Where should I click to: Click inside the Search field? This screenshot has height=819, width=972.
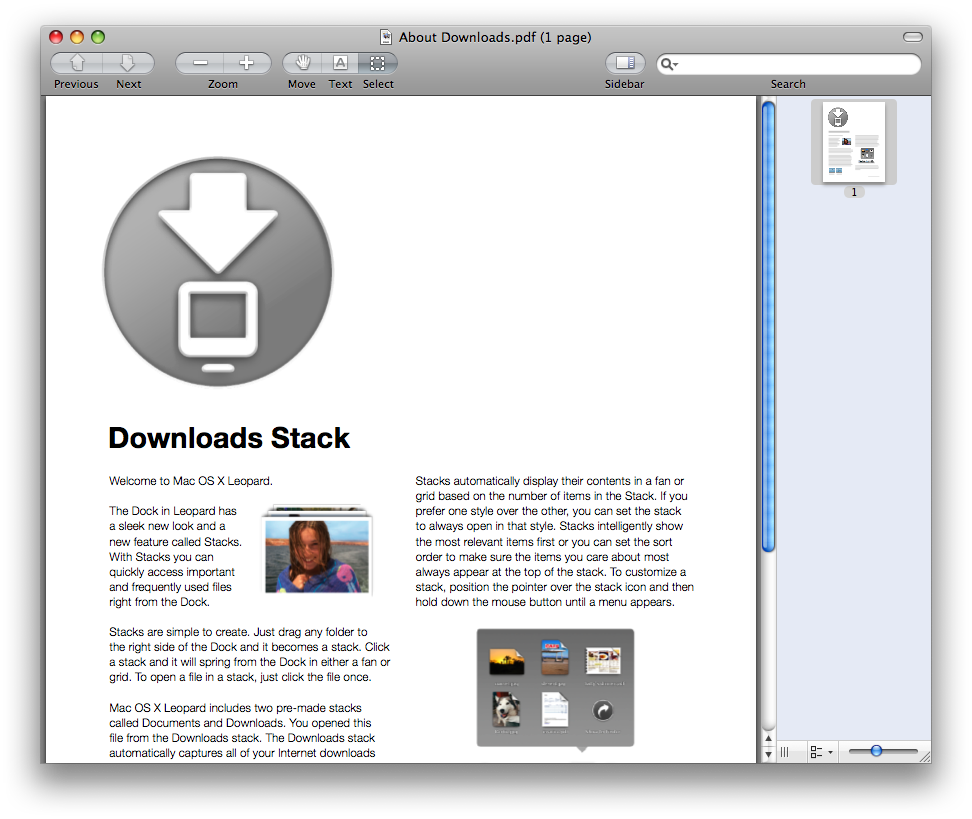(789, 64)
